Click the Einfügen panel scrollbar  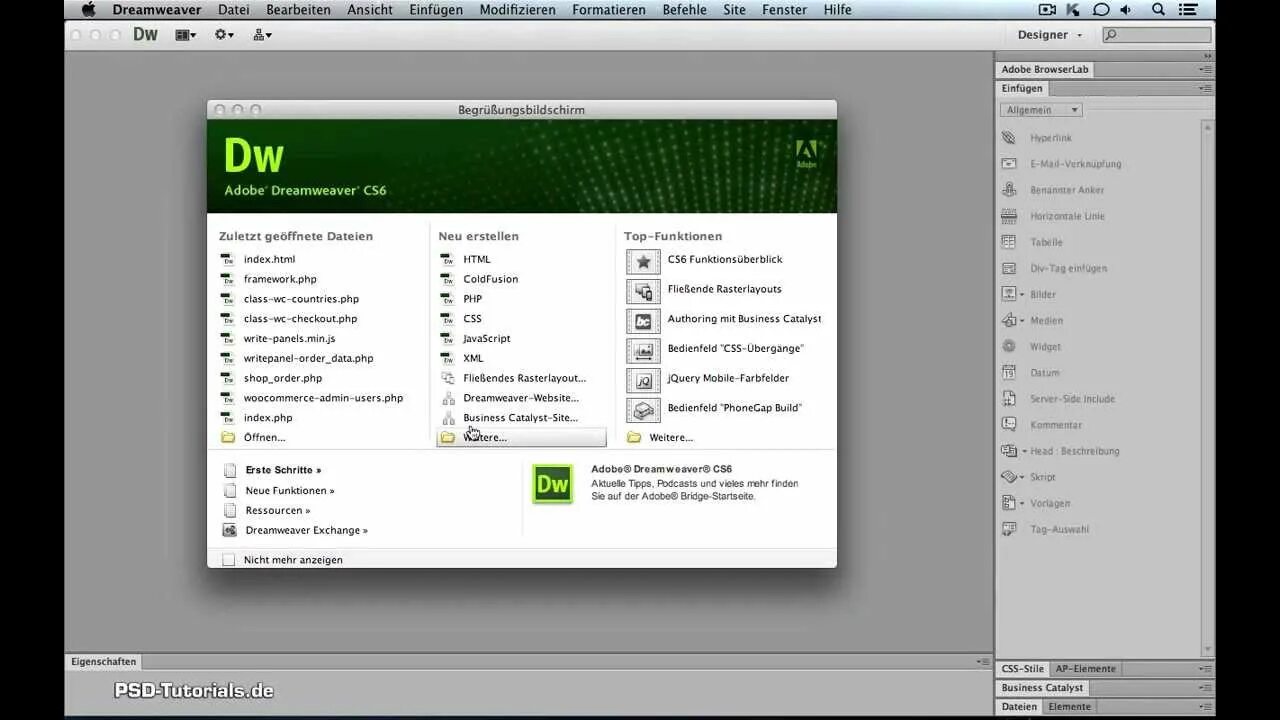point(1208,387)
